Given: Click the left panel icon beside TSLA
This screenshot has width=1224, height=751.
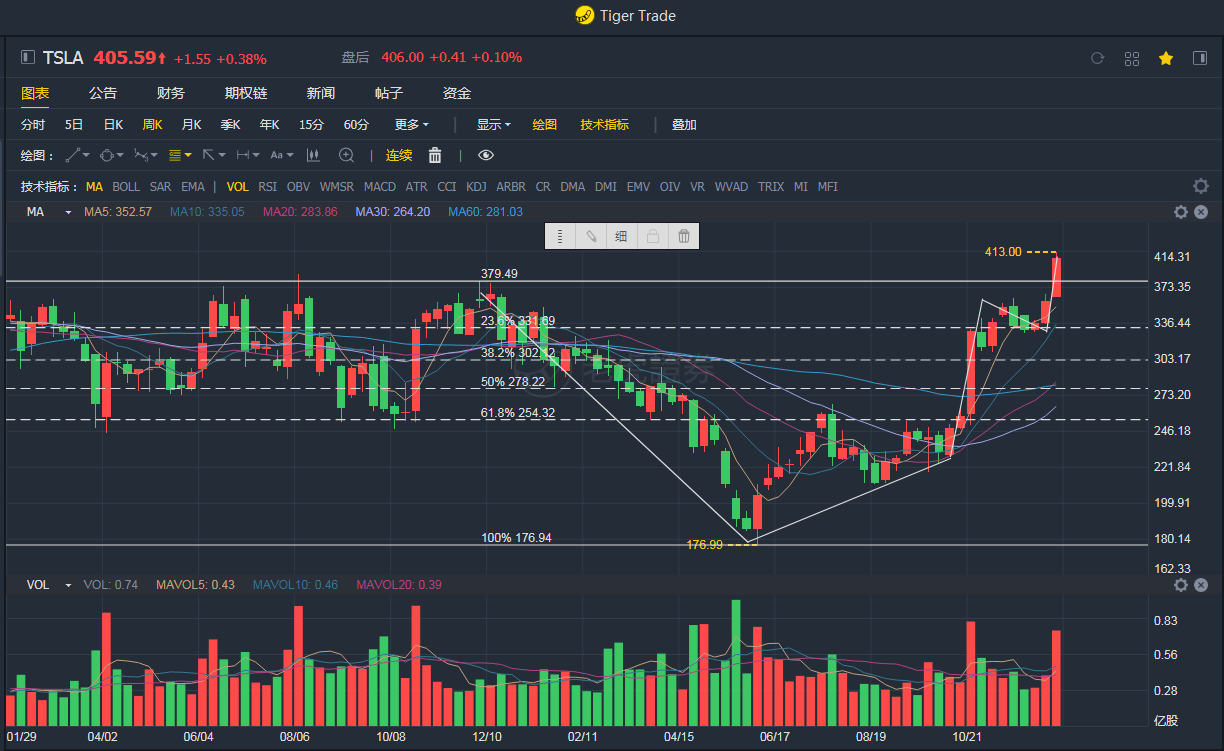Looking at the screenshot, I should (28, 58).
